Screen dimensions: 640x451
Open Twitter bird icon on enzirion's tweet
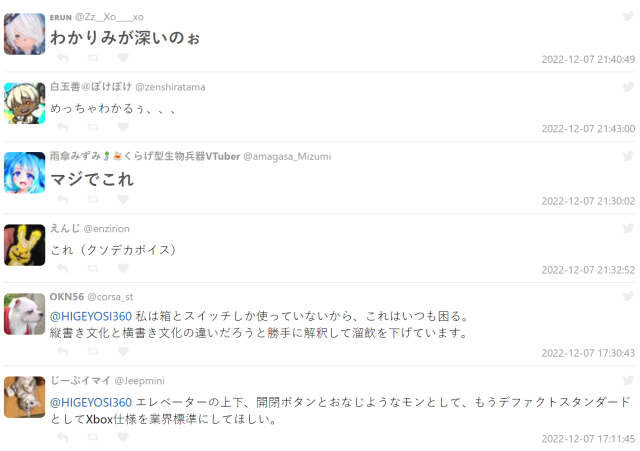pyautogui.click(x=628, y=229)
